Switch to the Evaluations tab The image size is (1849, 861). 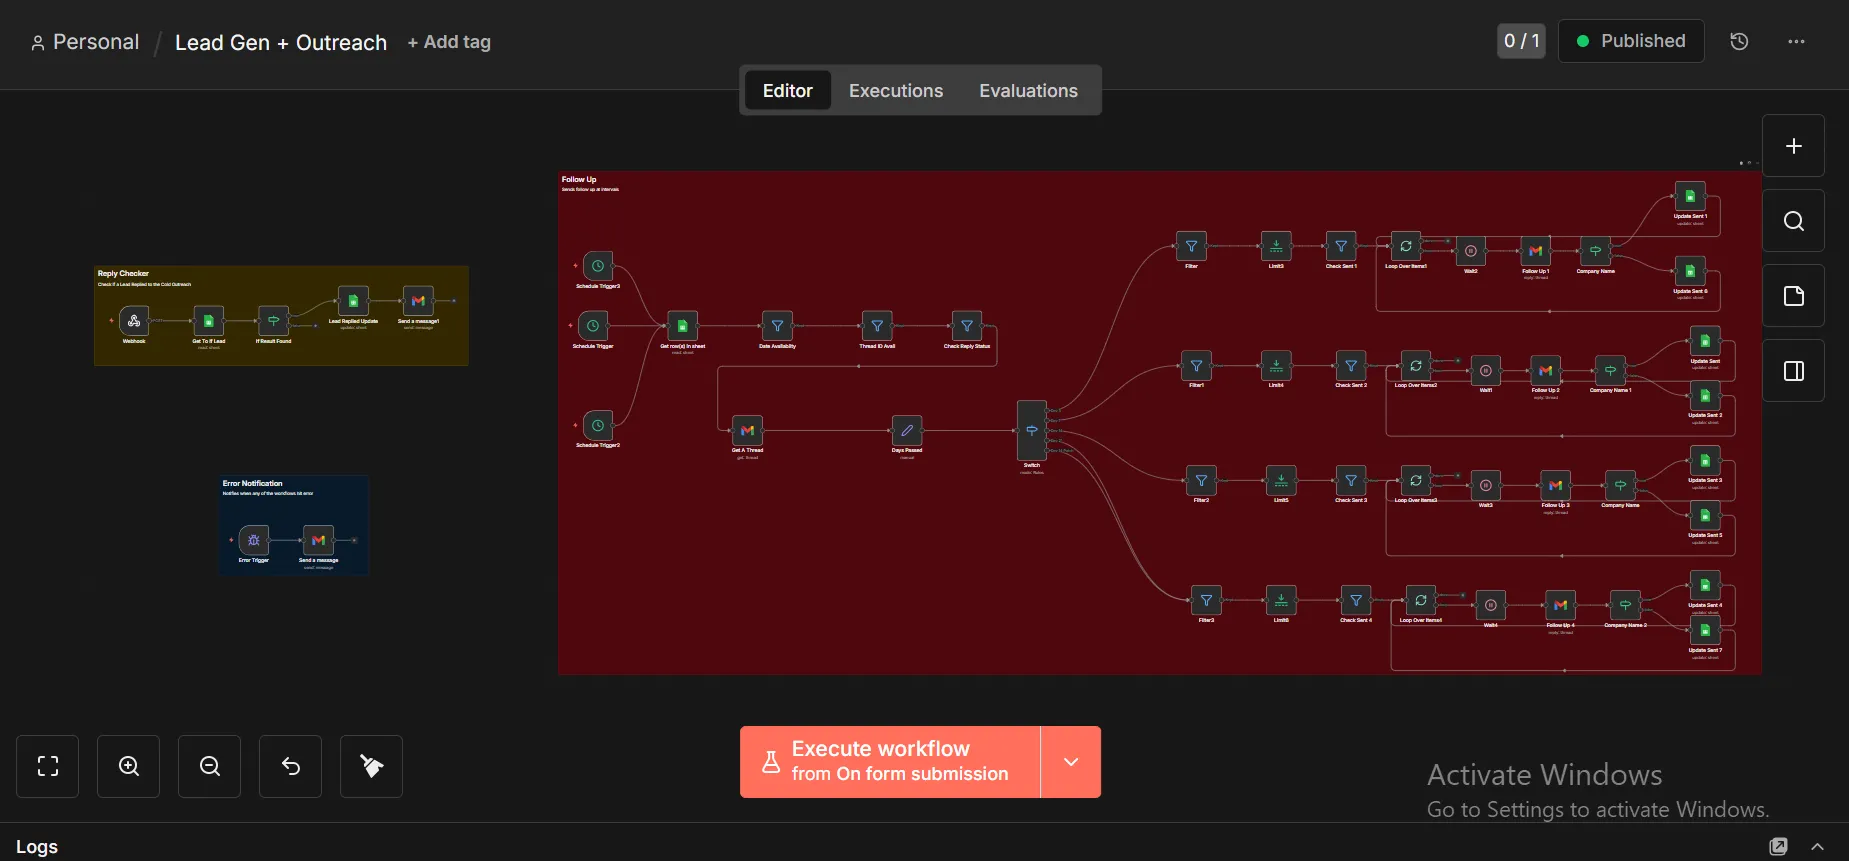pyautogui.click(x=1028, y=90)
